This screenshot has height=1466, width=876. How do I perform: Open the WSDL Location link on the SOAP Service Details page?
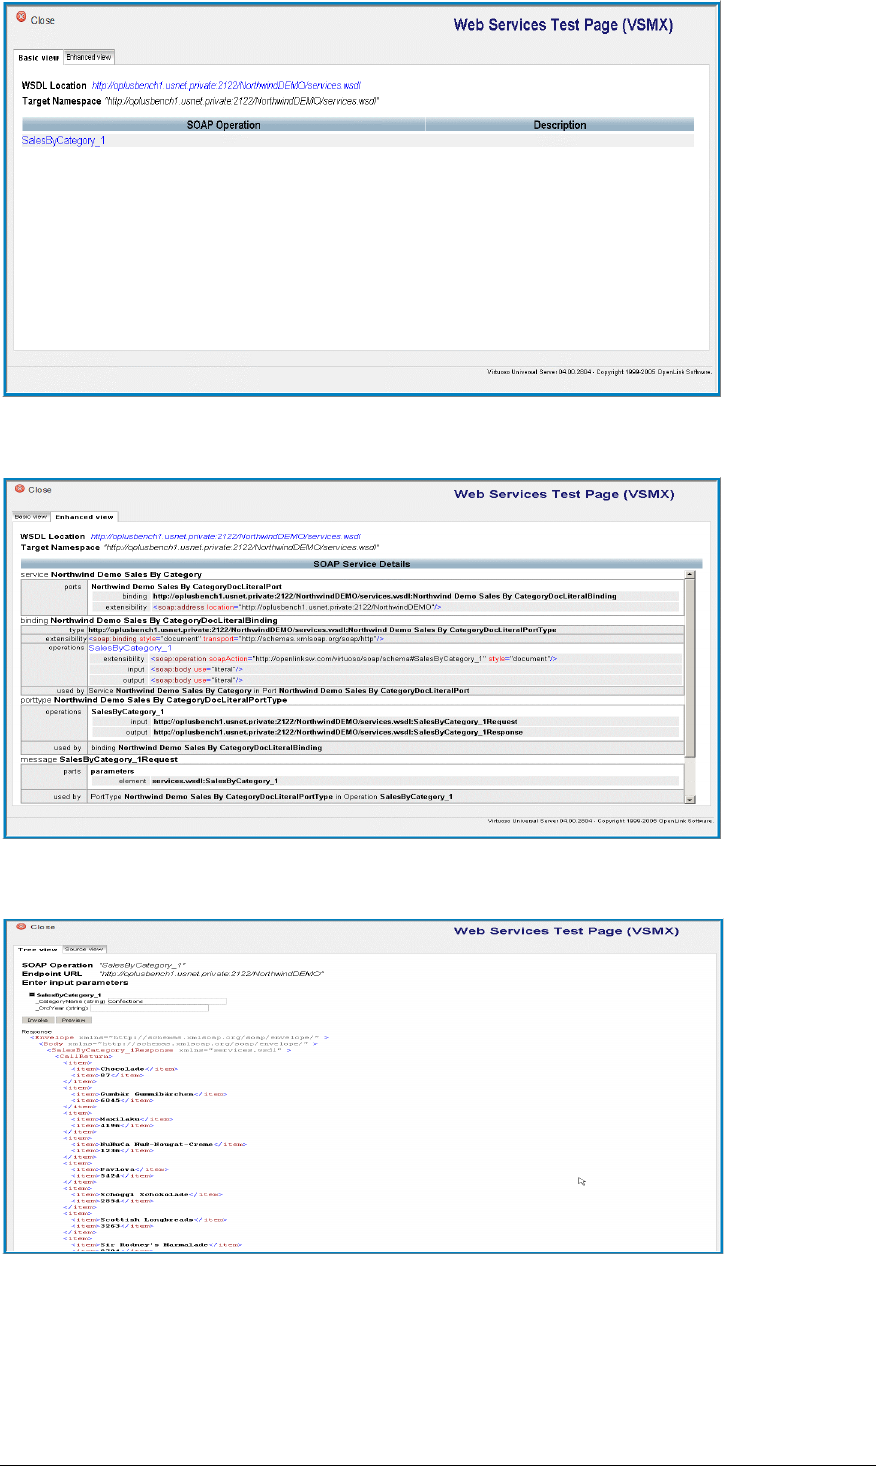point(226,537)
